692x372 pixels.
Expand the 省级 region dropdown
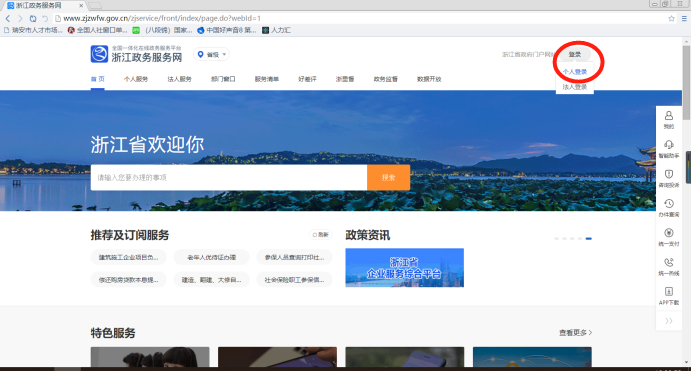212,55
